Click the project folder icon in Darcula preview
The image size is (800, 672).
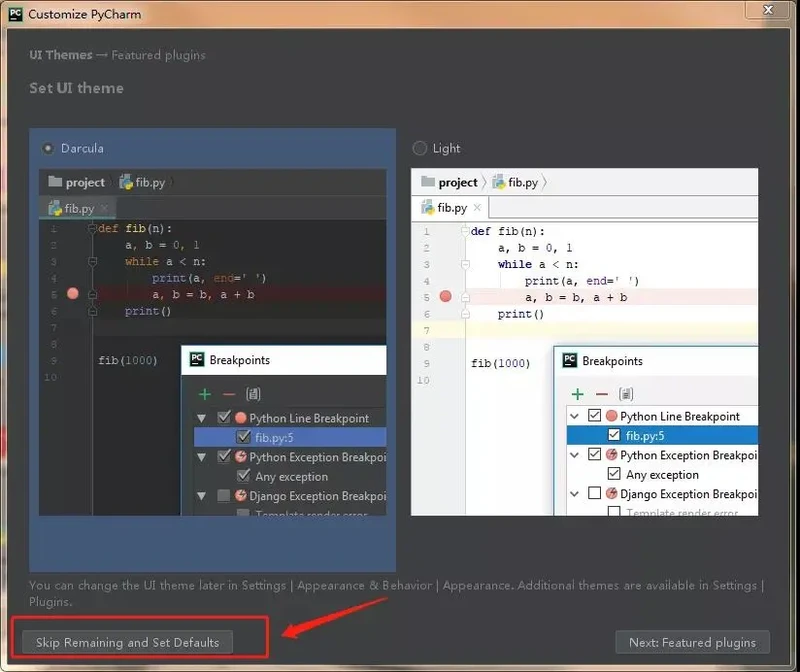coord(55,182)
